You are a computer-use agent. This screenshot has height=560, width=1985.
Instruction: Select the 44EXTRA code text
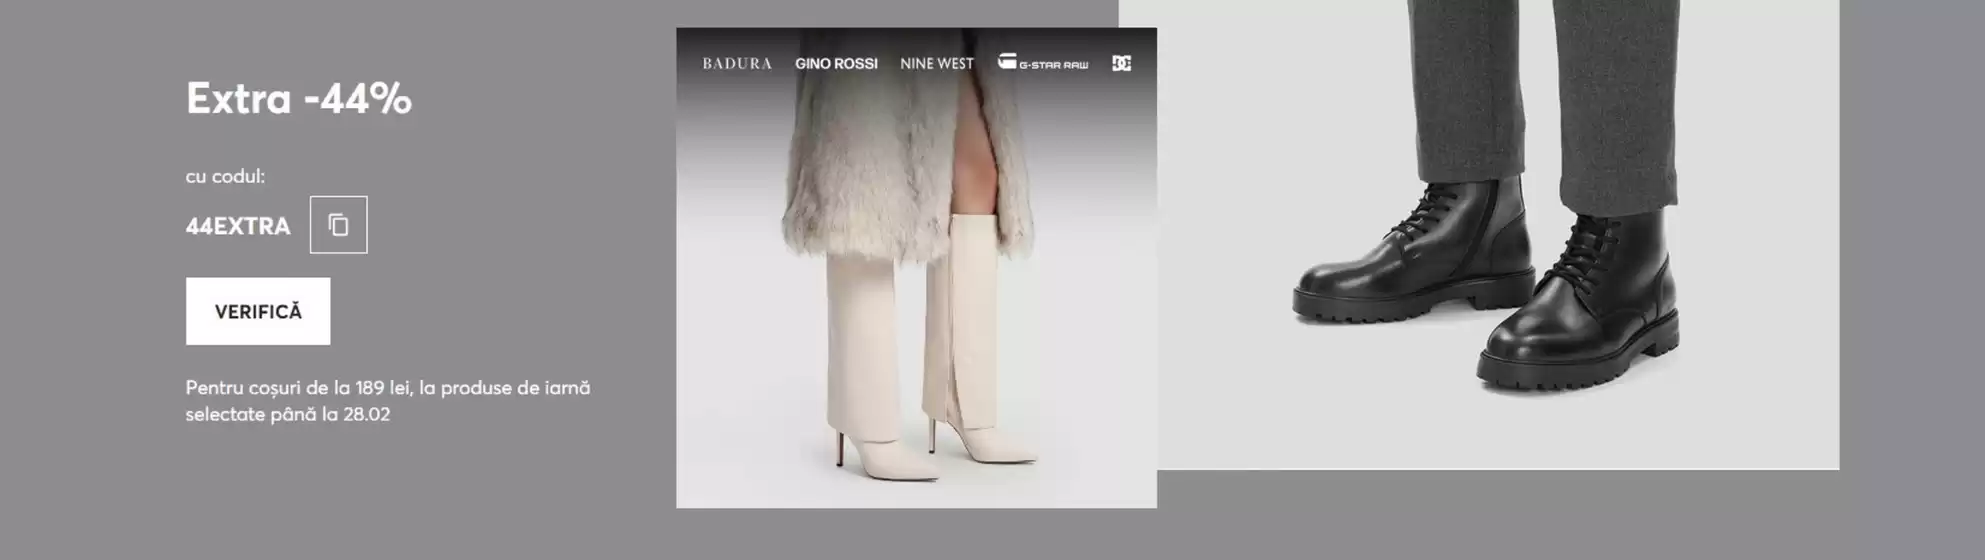pyautogui.click(x=238, y=226)
